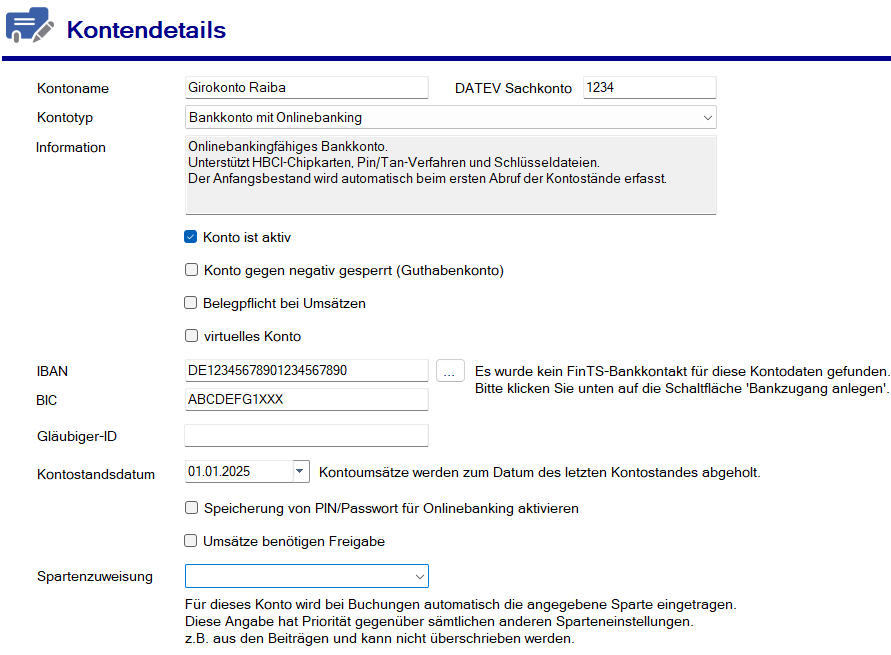This screenshot has height=655, width=891.
Task: Click into the DATEV Sachkonto field
Action: click(649, 88)
